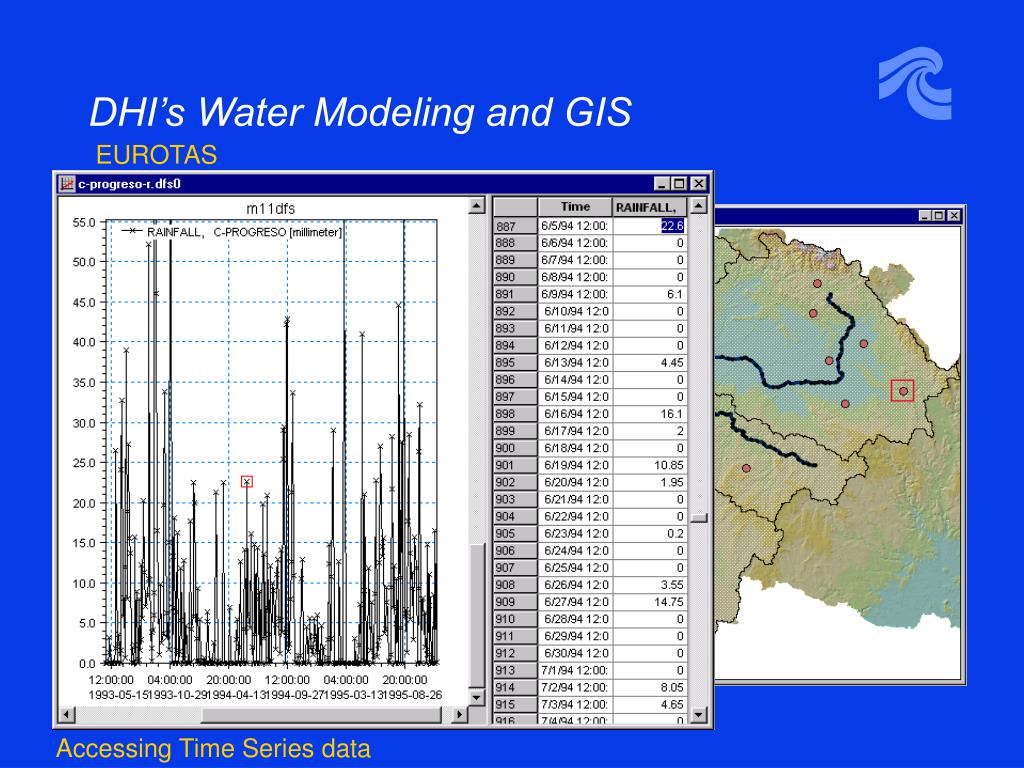Click the rainfall value 4.45

[650, 362]
